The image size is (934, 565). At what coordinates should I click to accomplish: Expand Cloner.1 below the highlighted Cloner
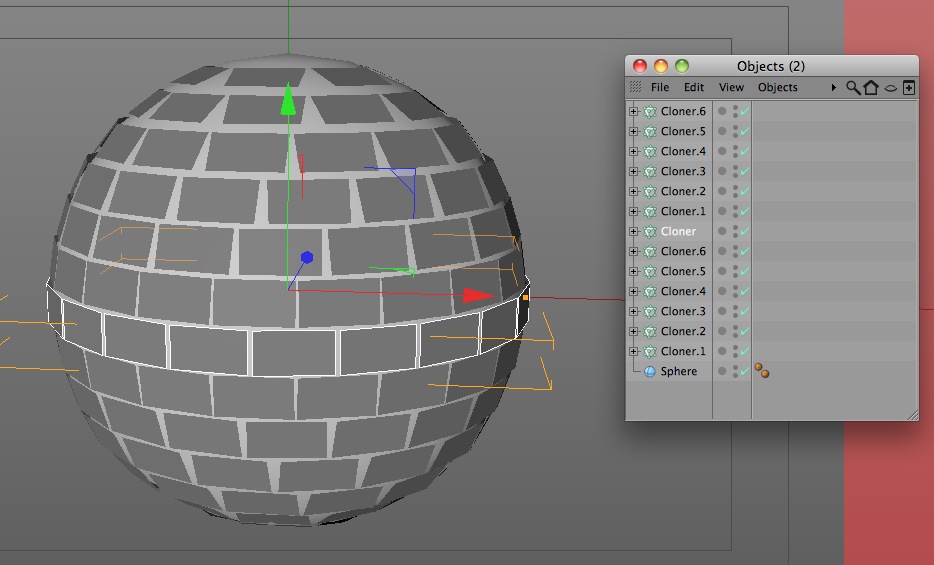click(x=633, y=351)
